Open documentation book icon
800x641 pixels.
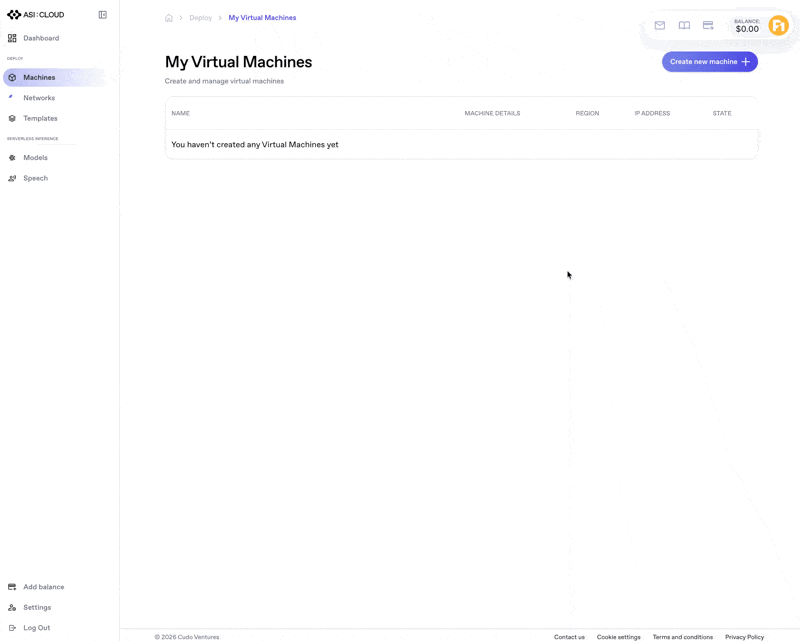point(684,25)
